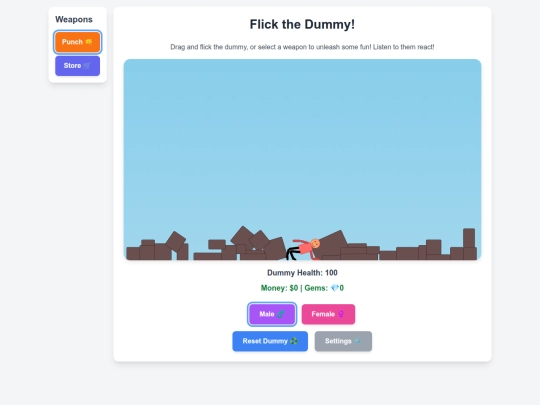Image resolution: width=540 pixels, height=405 pixels.
Task: Choose the Male dummy option
Action: tap(272, 314)
